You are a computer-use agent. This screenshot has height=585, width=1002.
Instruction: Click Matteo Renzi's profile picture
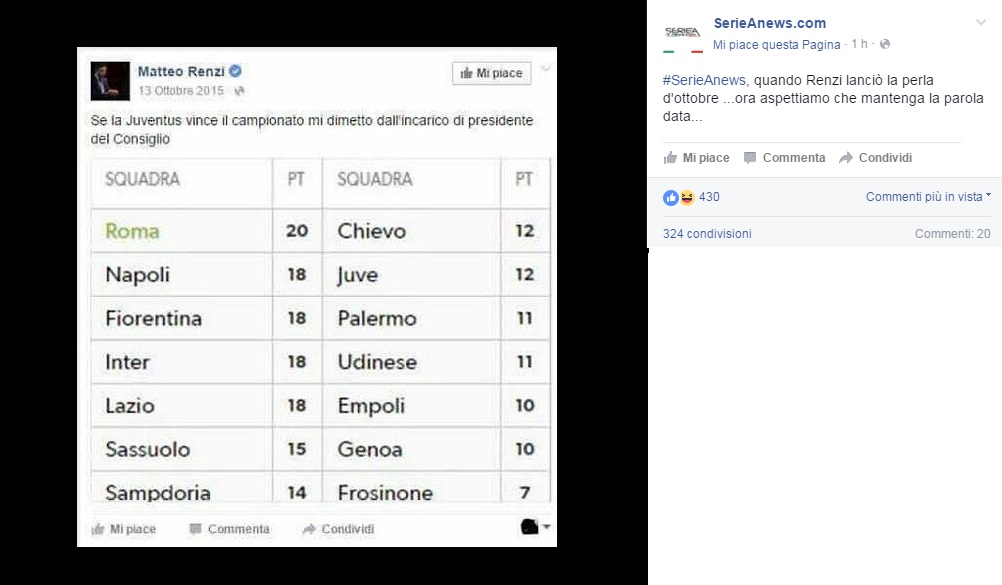(x=110, y=81)
